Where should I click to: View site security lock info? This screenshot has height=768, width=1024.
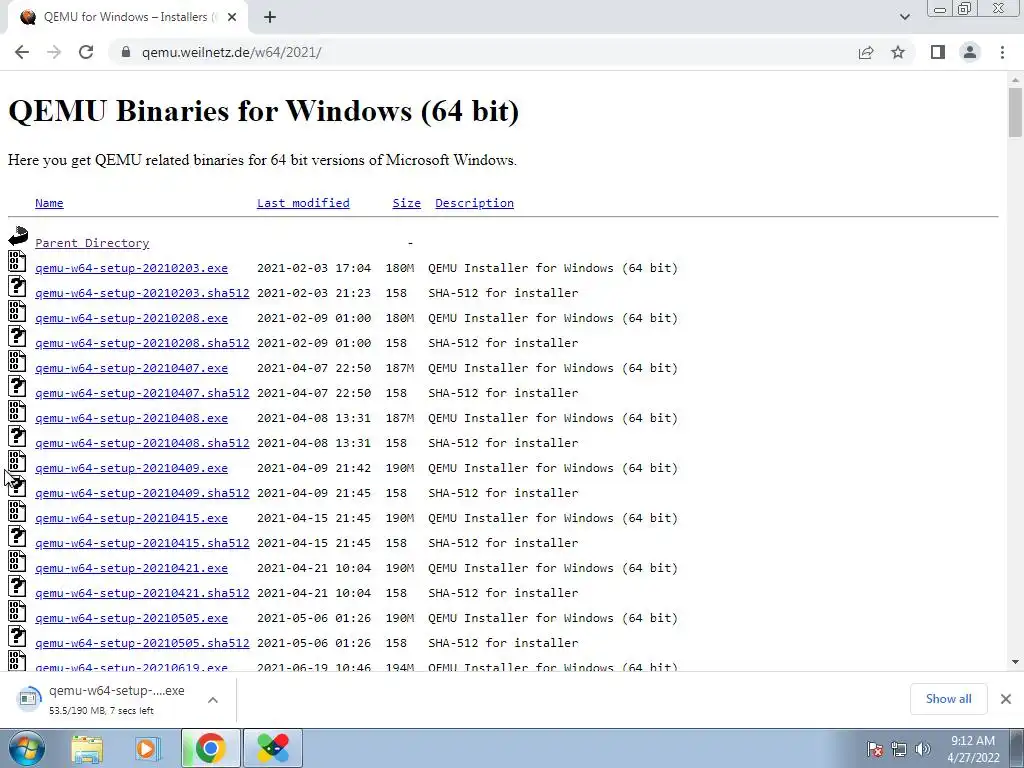126,52
